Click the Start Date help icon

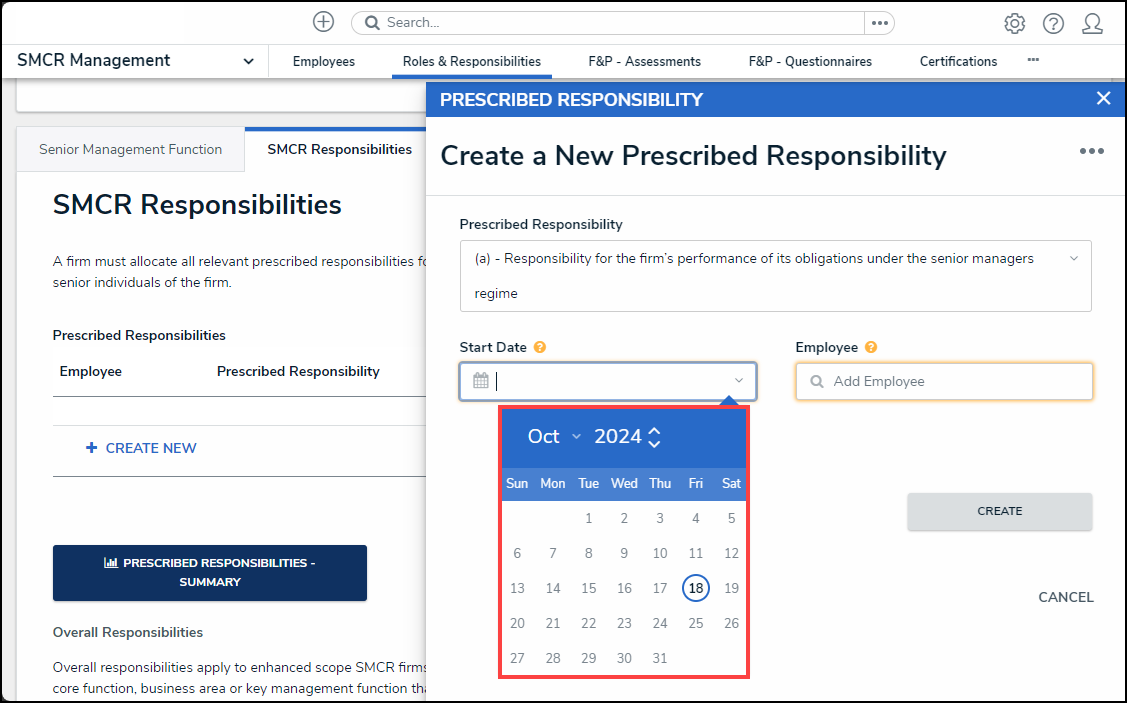[540, 348]
